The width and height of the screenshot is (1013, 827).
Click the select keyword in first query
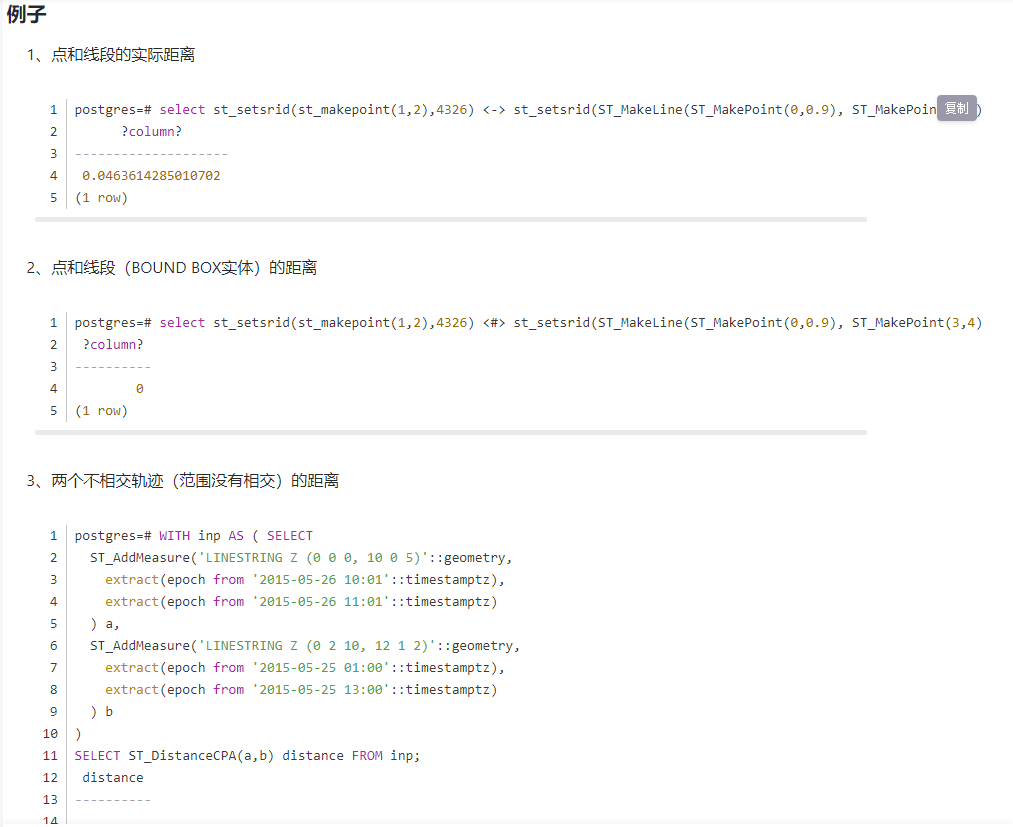[x=182, y=110]
